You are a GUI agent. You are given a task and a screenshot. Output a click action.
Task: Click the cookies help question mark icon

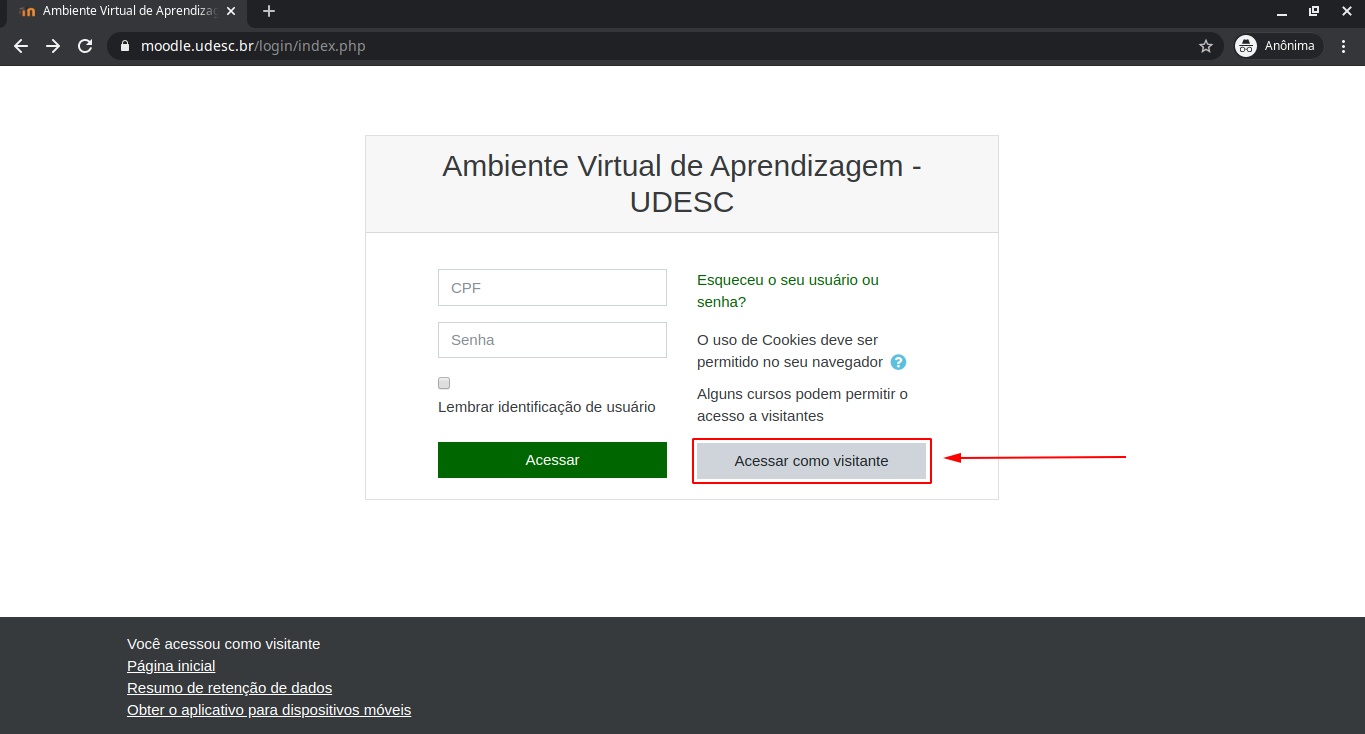(x=898, y=362)
